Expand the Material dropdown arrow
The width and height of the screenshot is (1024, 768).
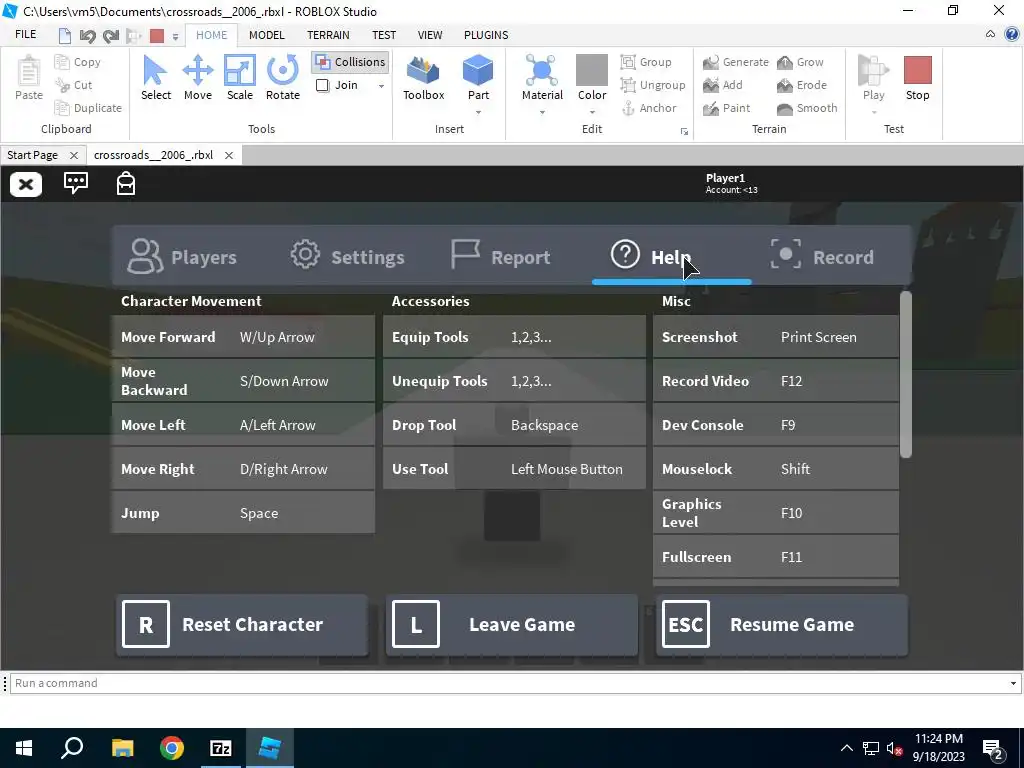[x=542, y=112]
